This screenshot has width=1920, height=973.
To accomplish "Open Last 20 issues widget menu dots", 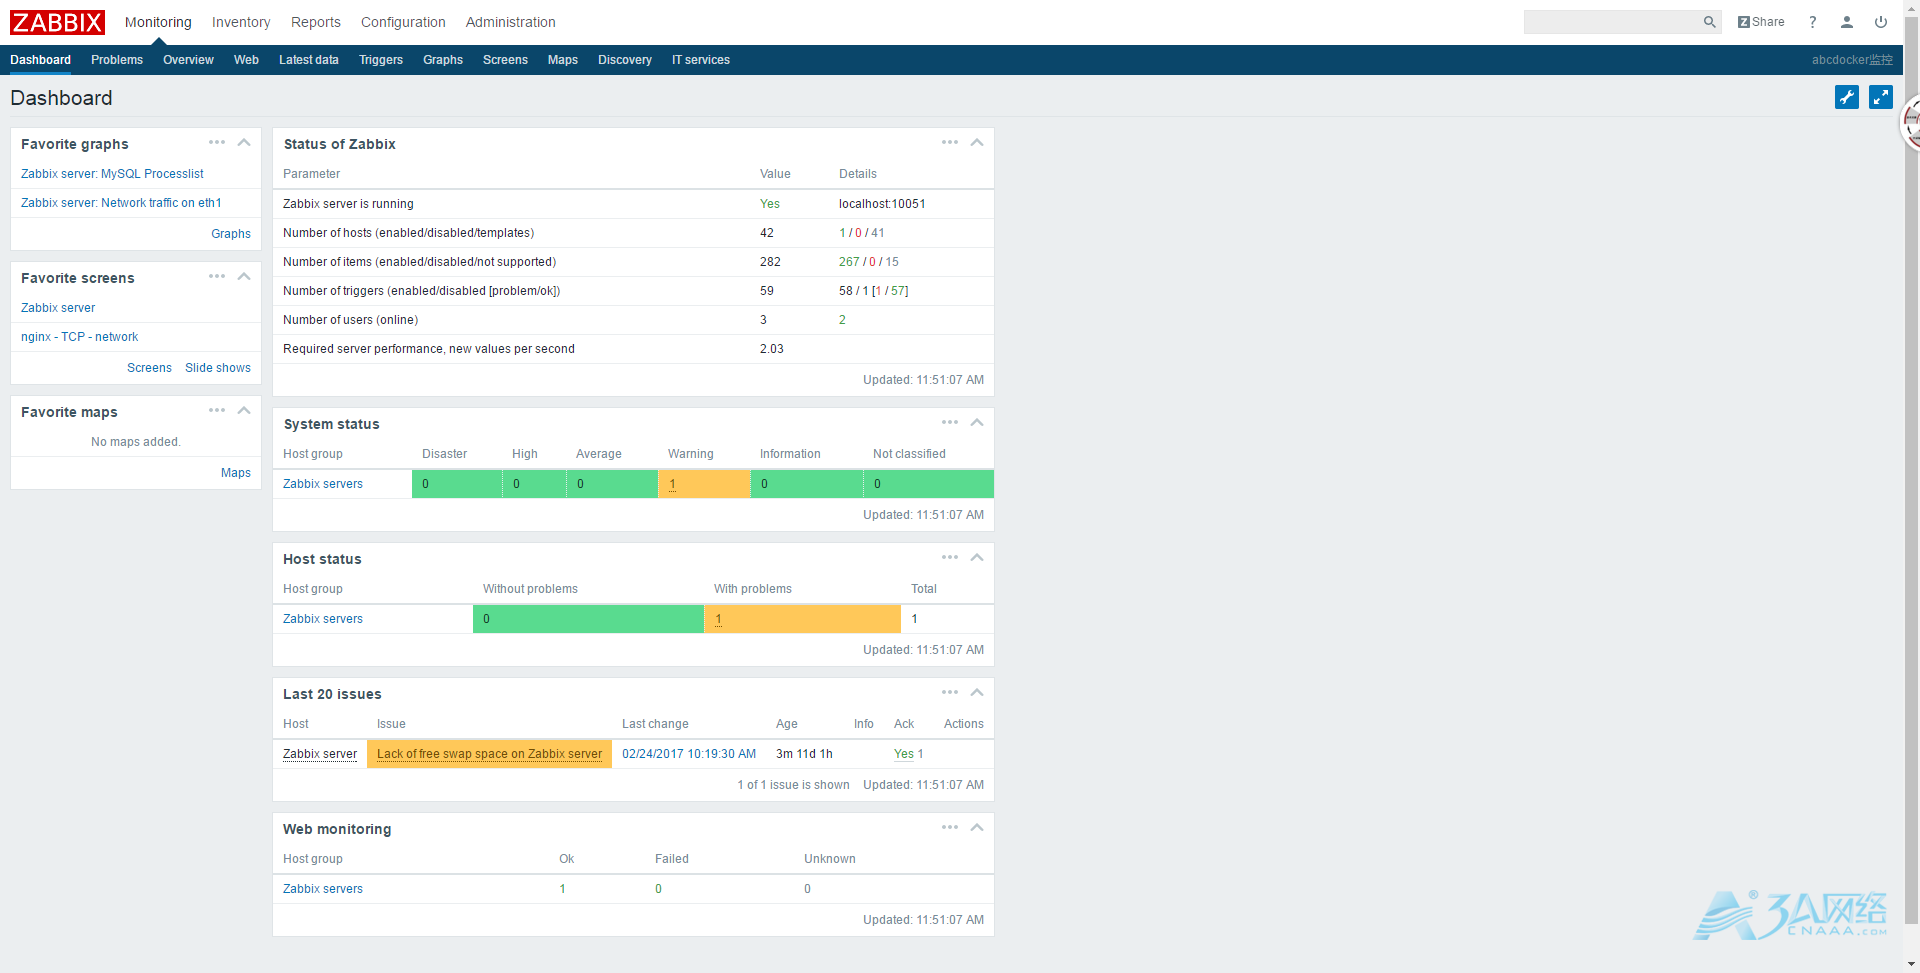I will 950,692.
